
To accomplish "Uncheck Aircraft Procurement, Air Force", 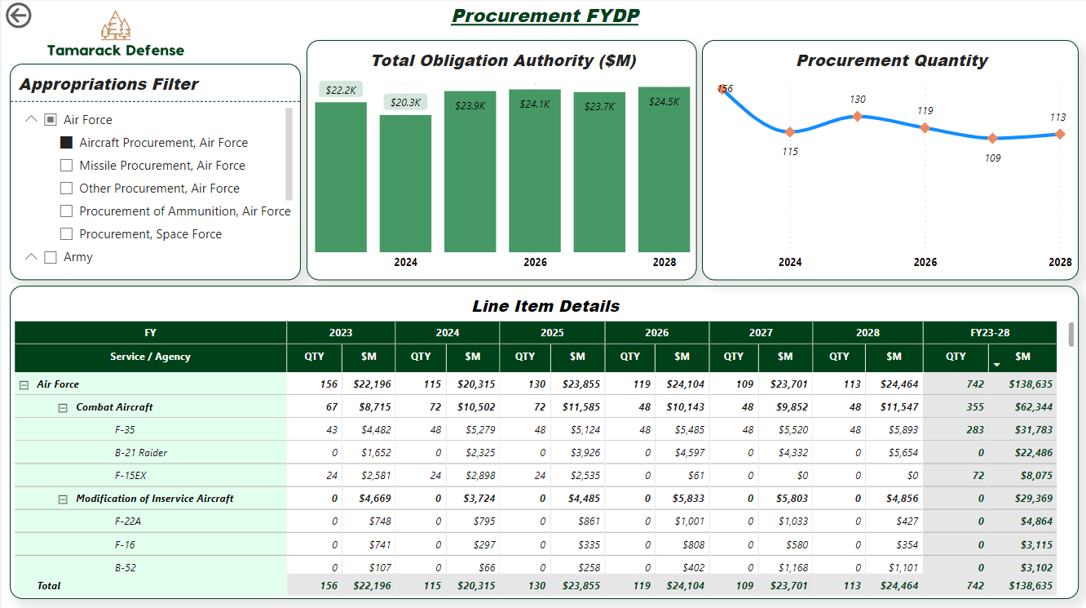I will [x=66, y=142].
